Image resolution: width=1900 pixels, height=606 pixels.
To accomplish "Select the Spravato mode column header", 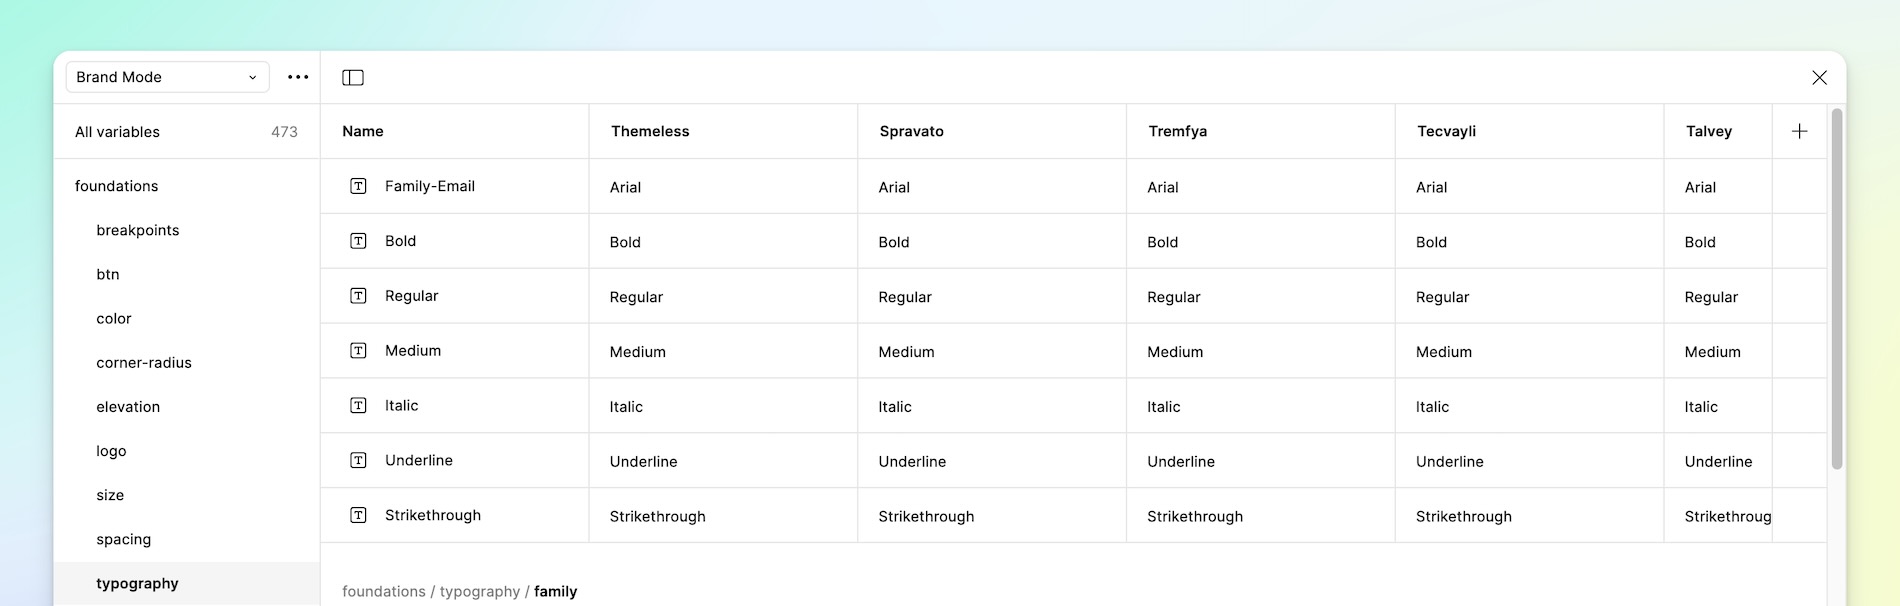I will click(912, 131).
